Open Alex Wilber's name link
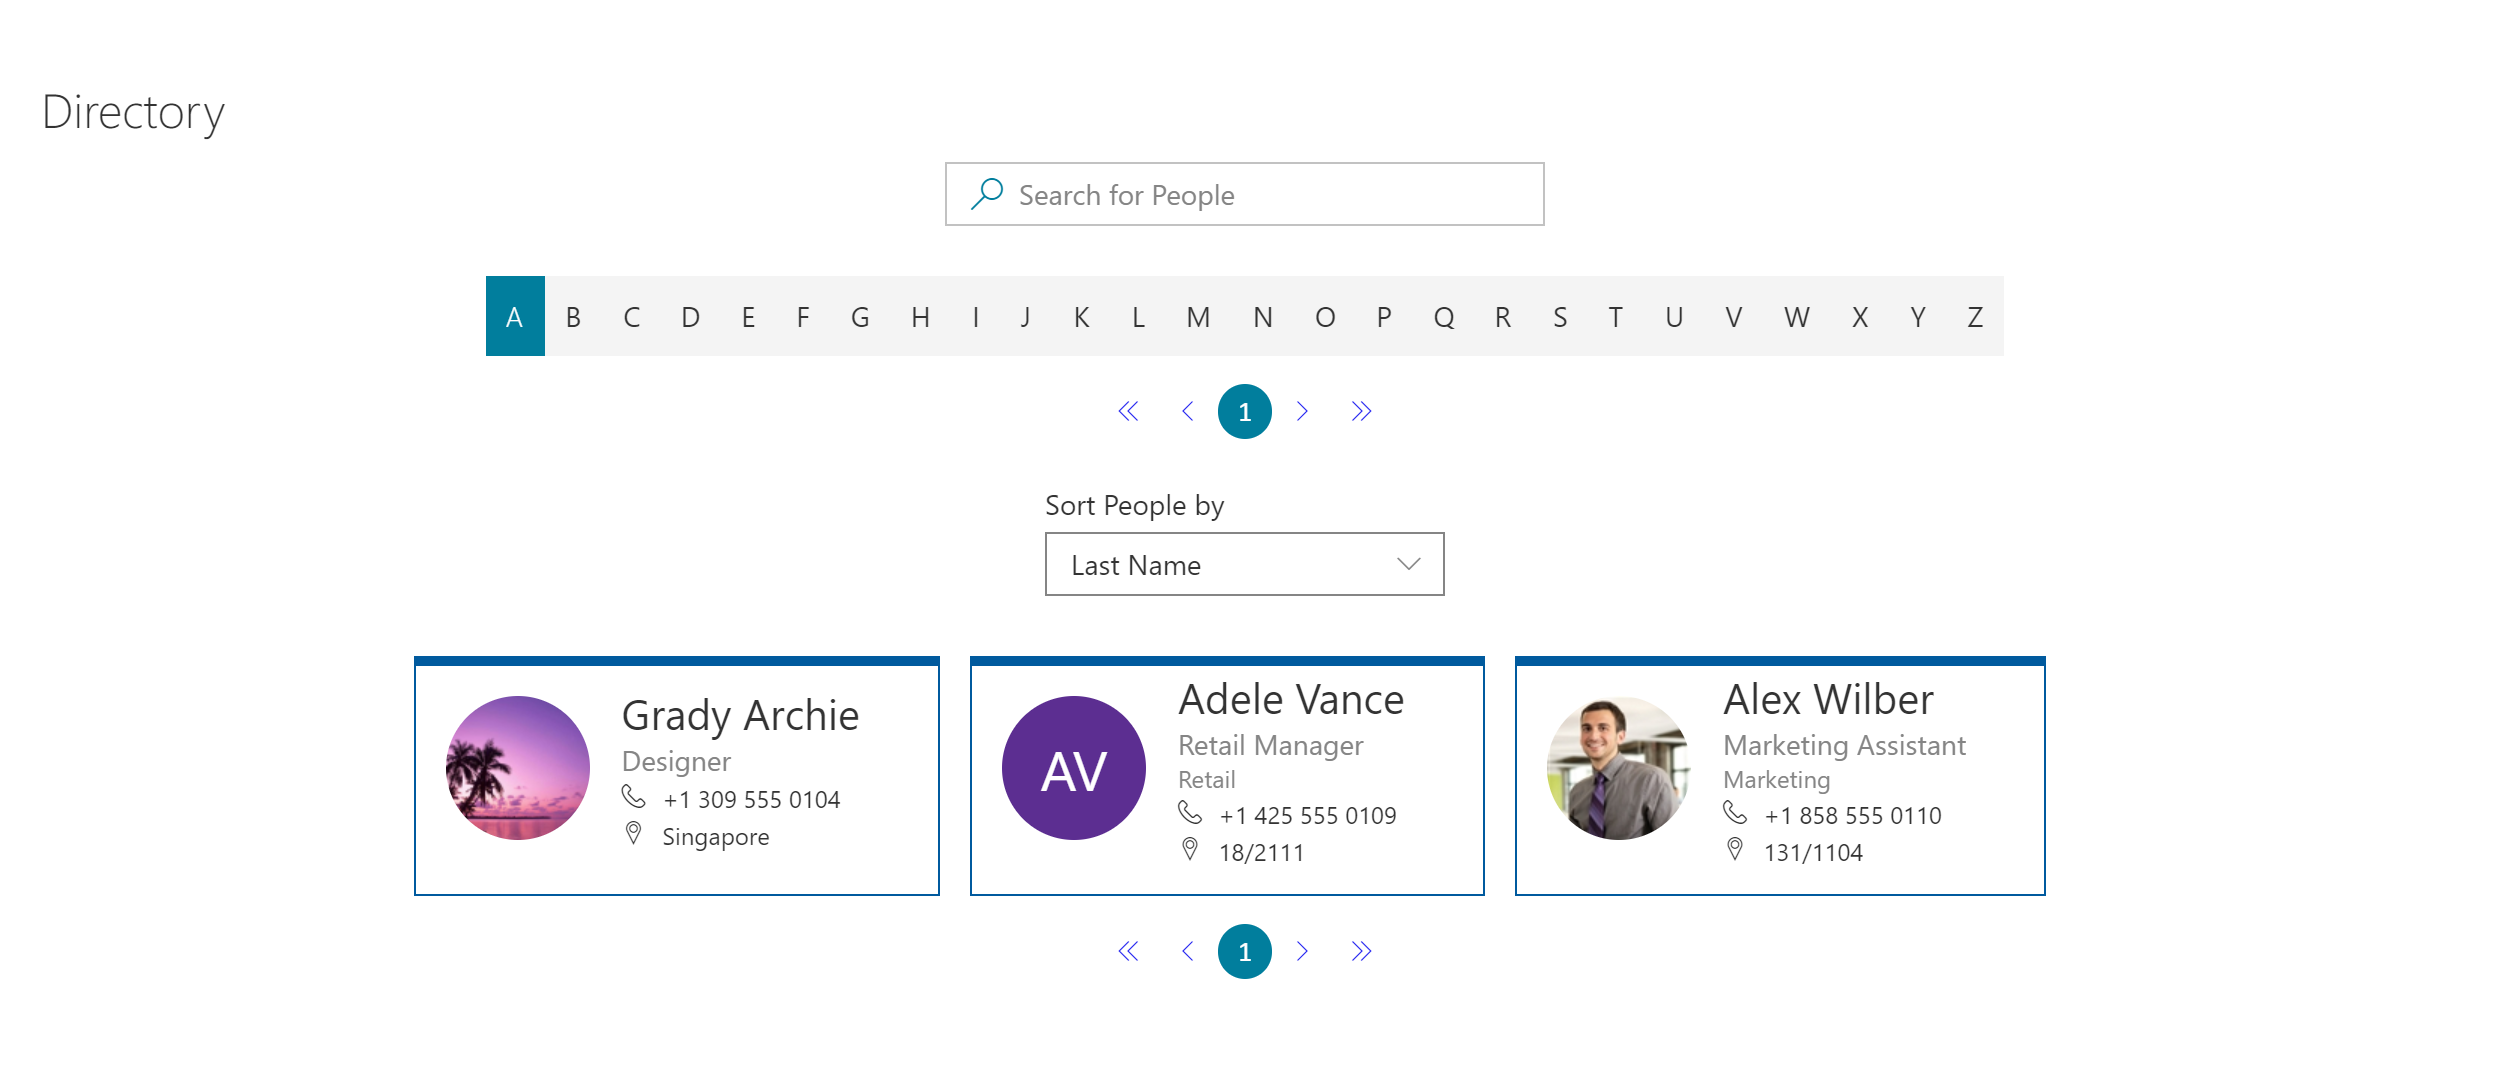Viewport: 2496px width, 1075px height. point(1828,699)
